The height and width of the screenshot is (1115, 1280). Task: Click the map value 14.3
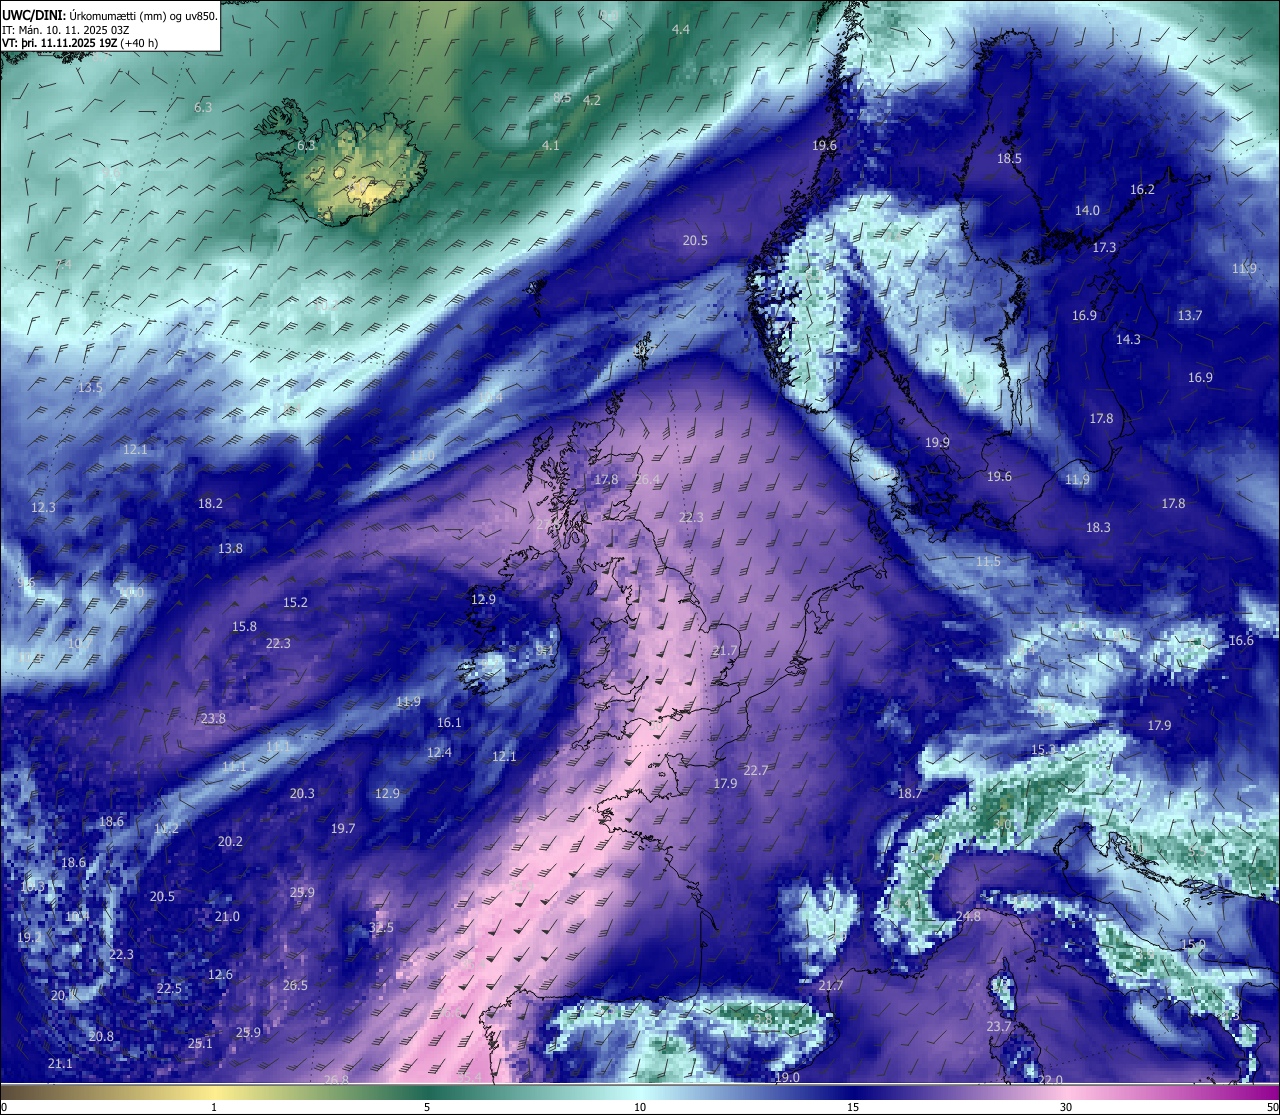pos(1129,339)
